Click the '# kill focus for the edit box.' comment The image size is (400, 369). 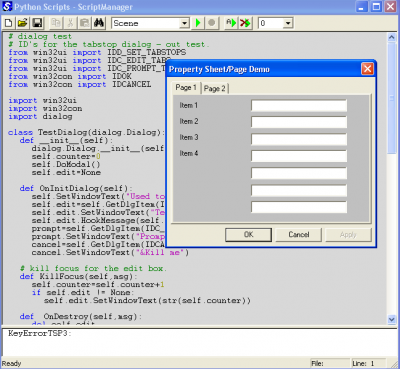point(93,268)
